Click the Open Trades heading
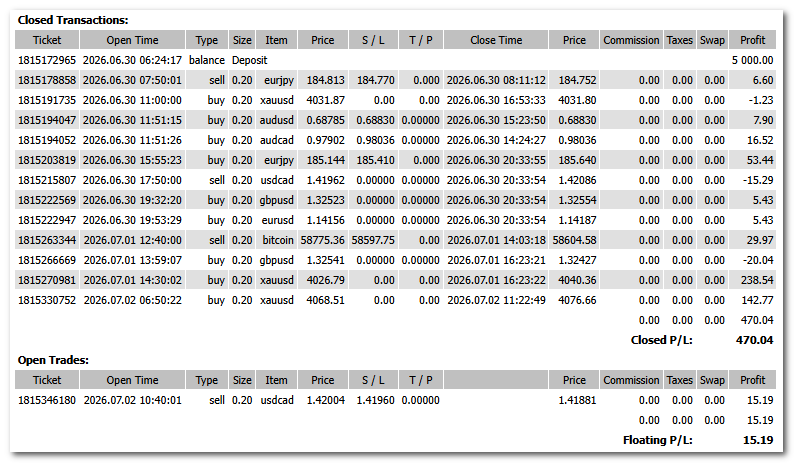This screenshot has width=794, height=463. pyautogui.click(x=53, y=360)
